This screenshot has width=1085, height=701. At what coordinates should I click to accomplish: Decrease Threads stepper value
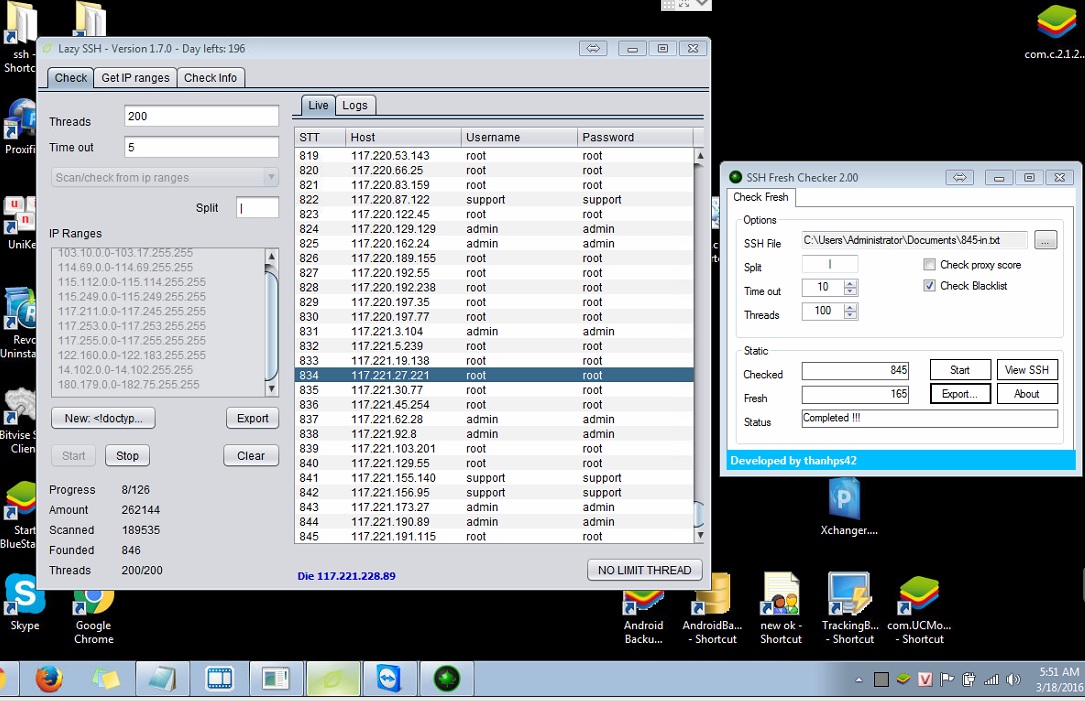(851, 316)
